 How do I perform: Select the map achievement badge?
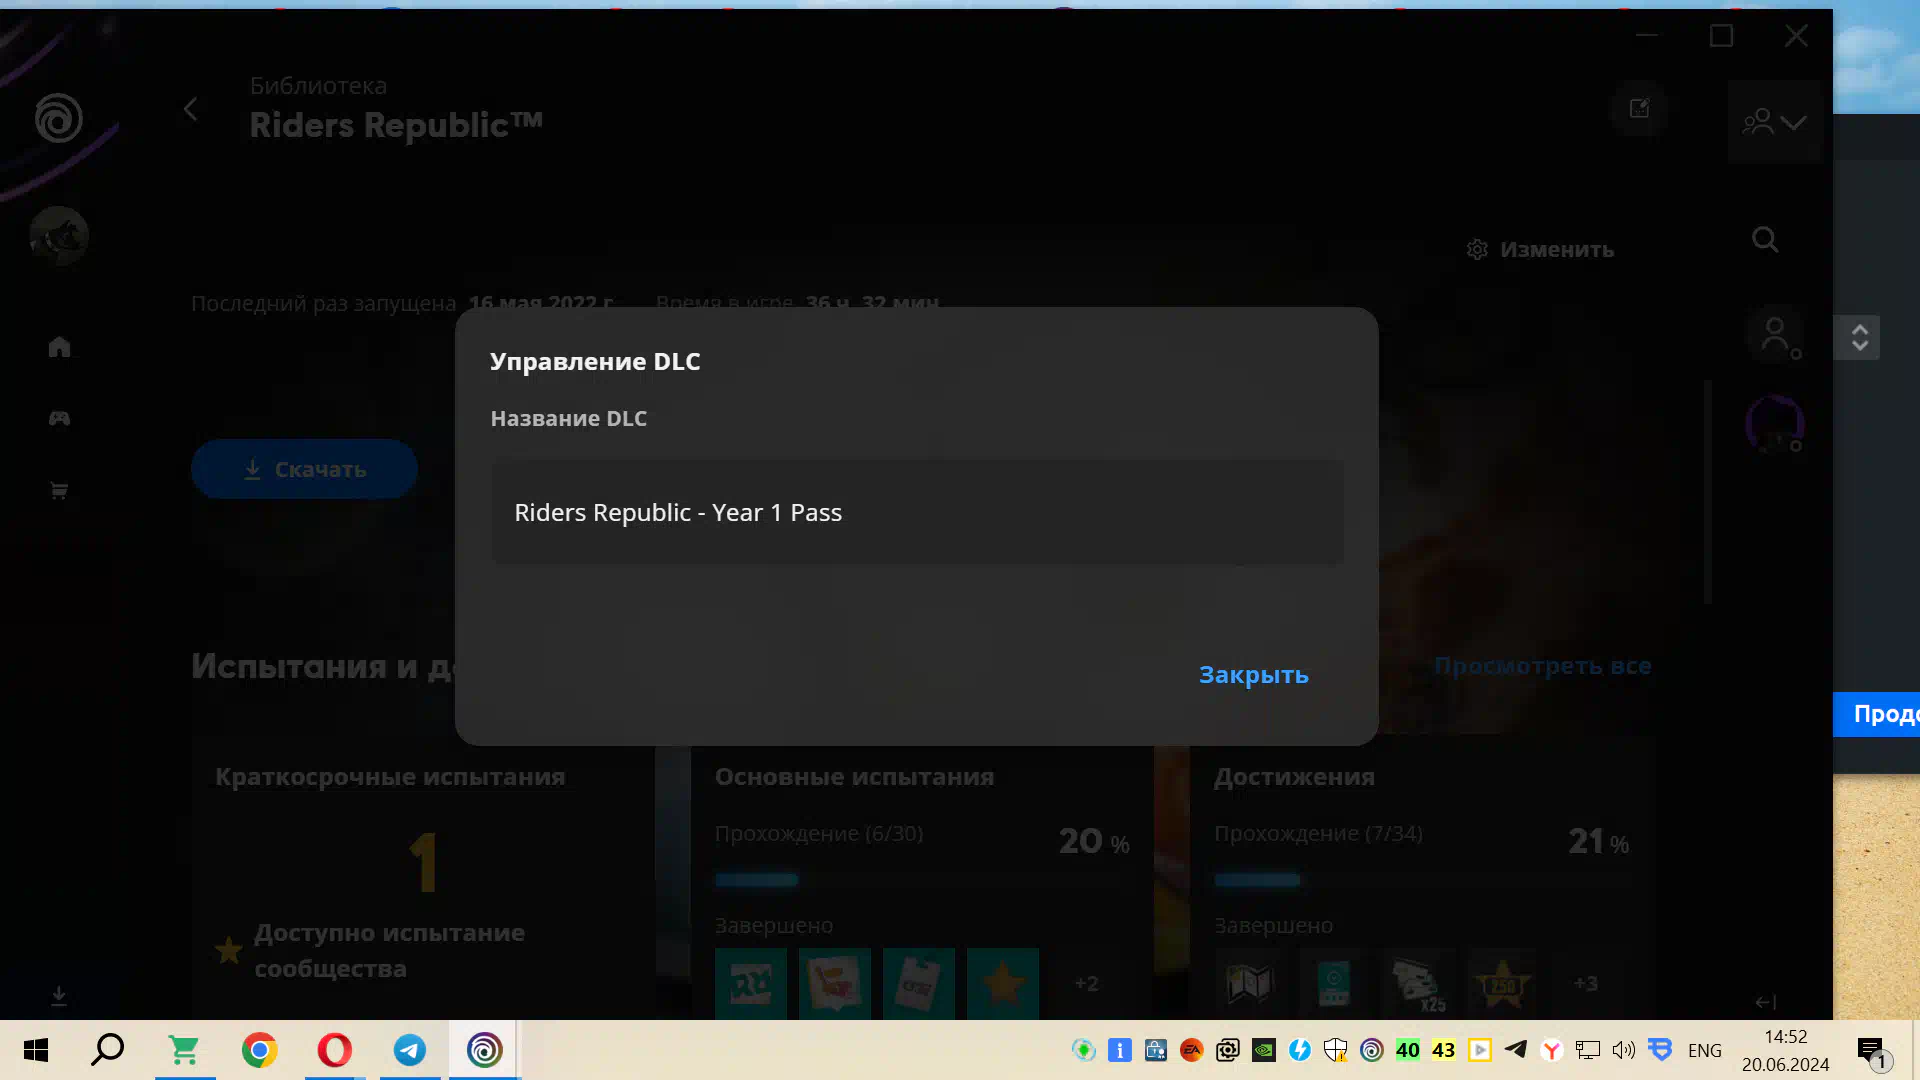[x=1250, y=984]
